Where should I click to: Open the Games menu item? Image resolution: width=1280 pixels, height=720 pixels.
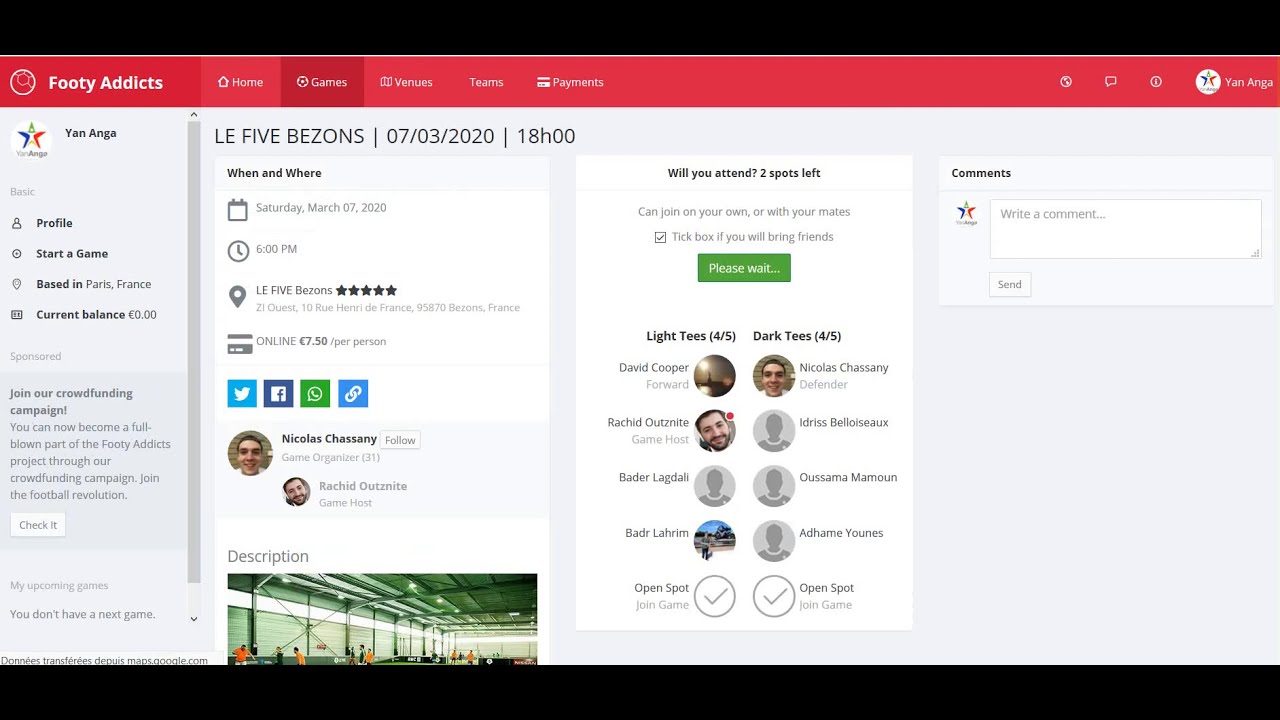[322, 82]
